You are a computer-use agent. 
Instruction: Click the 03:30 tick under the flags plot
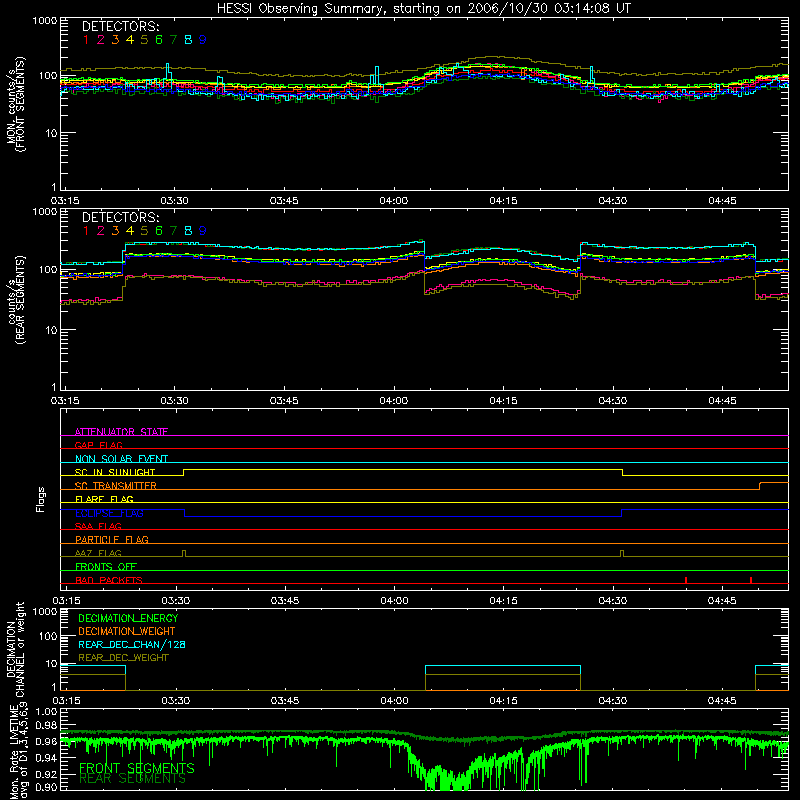[176, 601]
